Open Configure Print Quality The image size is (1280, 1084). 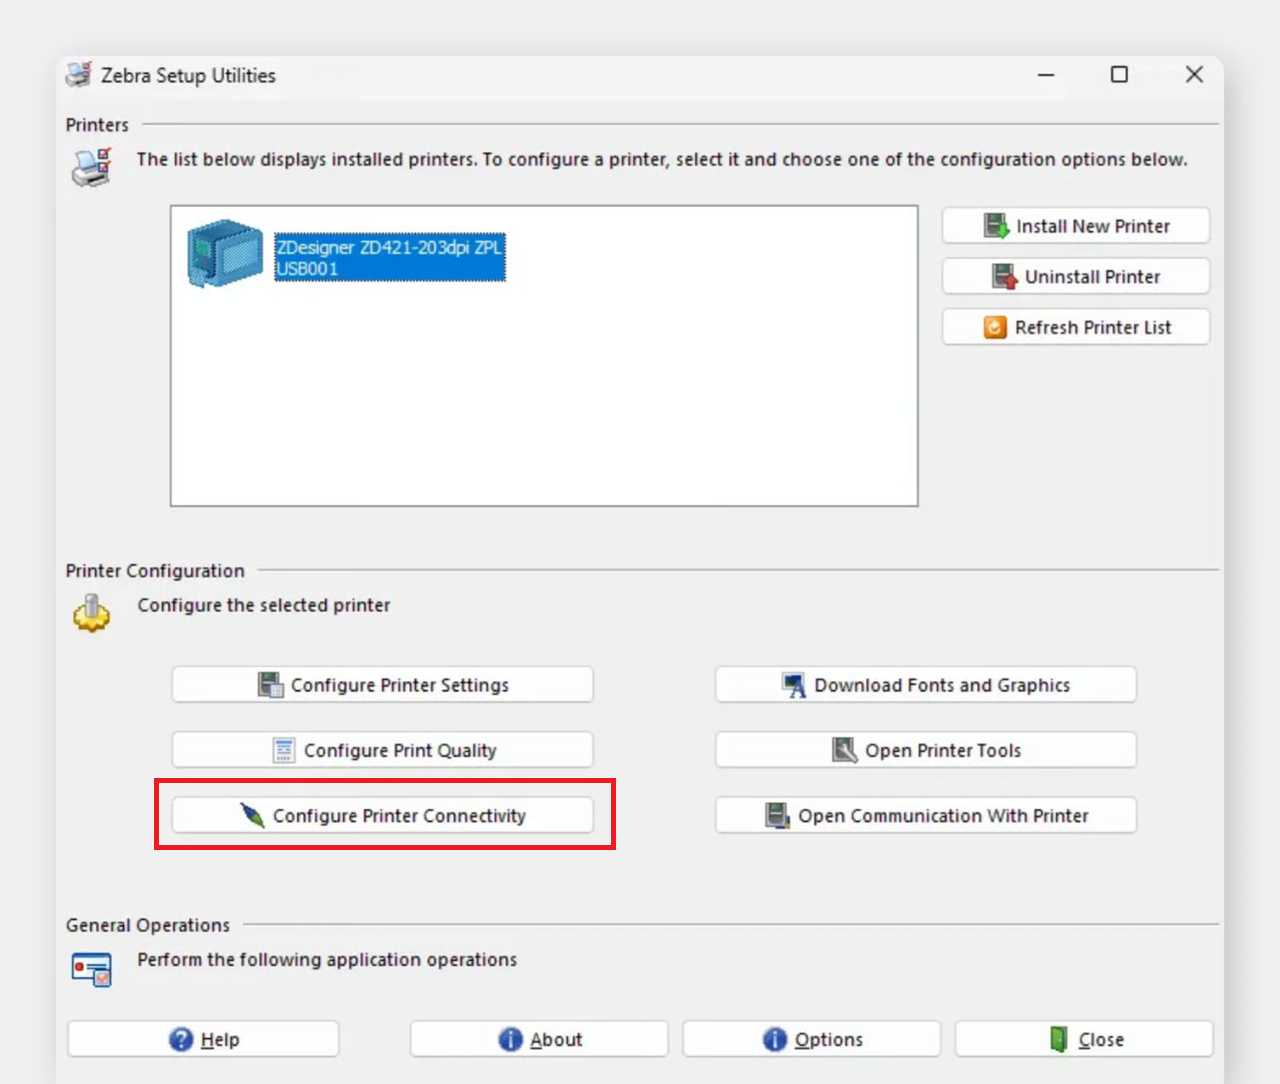(x=382, y=751)
